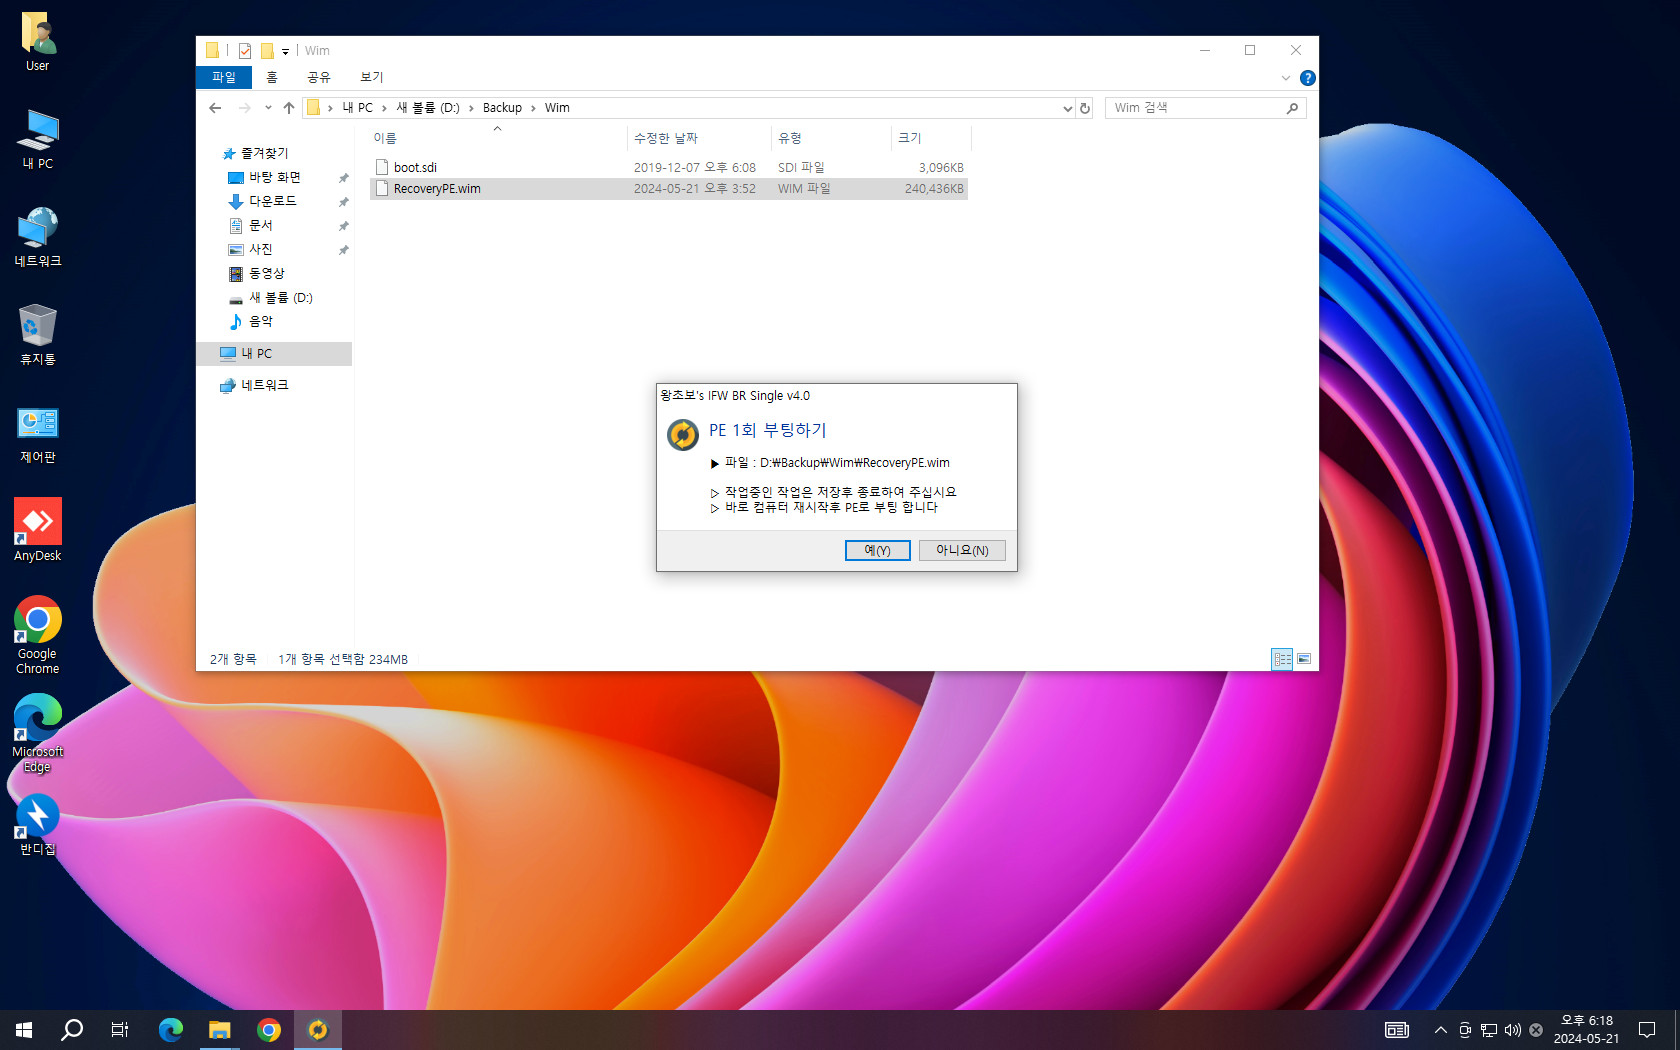
Task: Open 파일 ribbon tab
Action: 224,78
